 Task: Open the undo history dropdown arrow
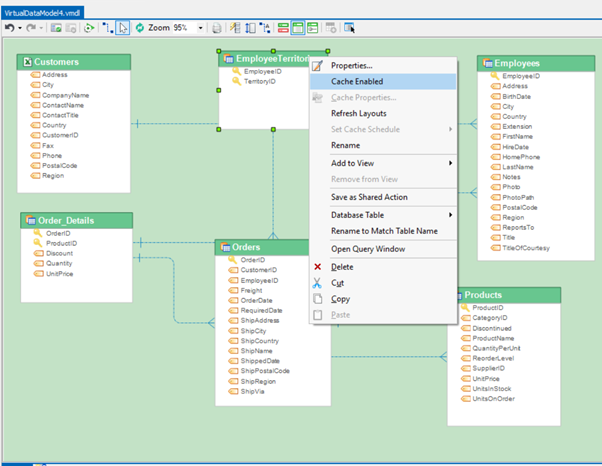[20, 28]
